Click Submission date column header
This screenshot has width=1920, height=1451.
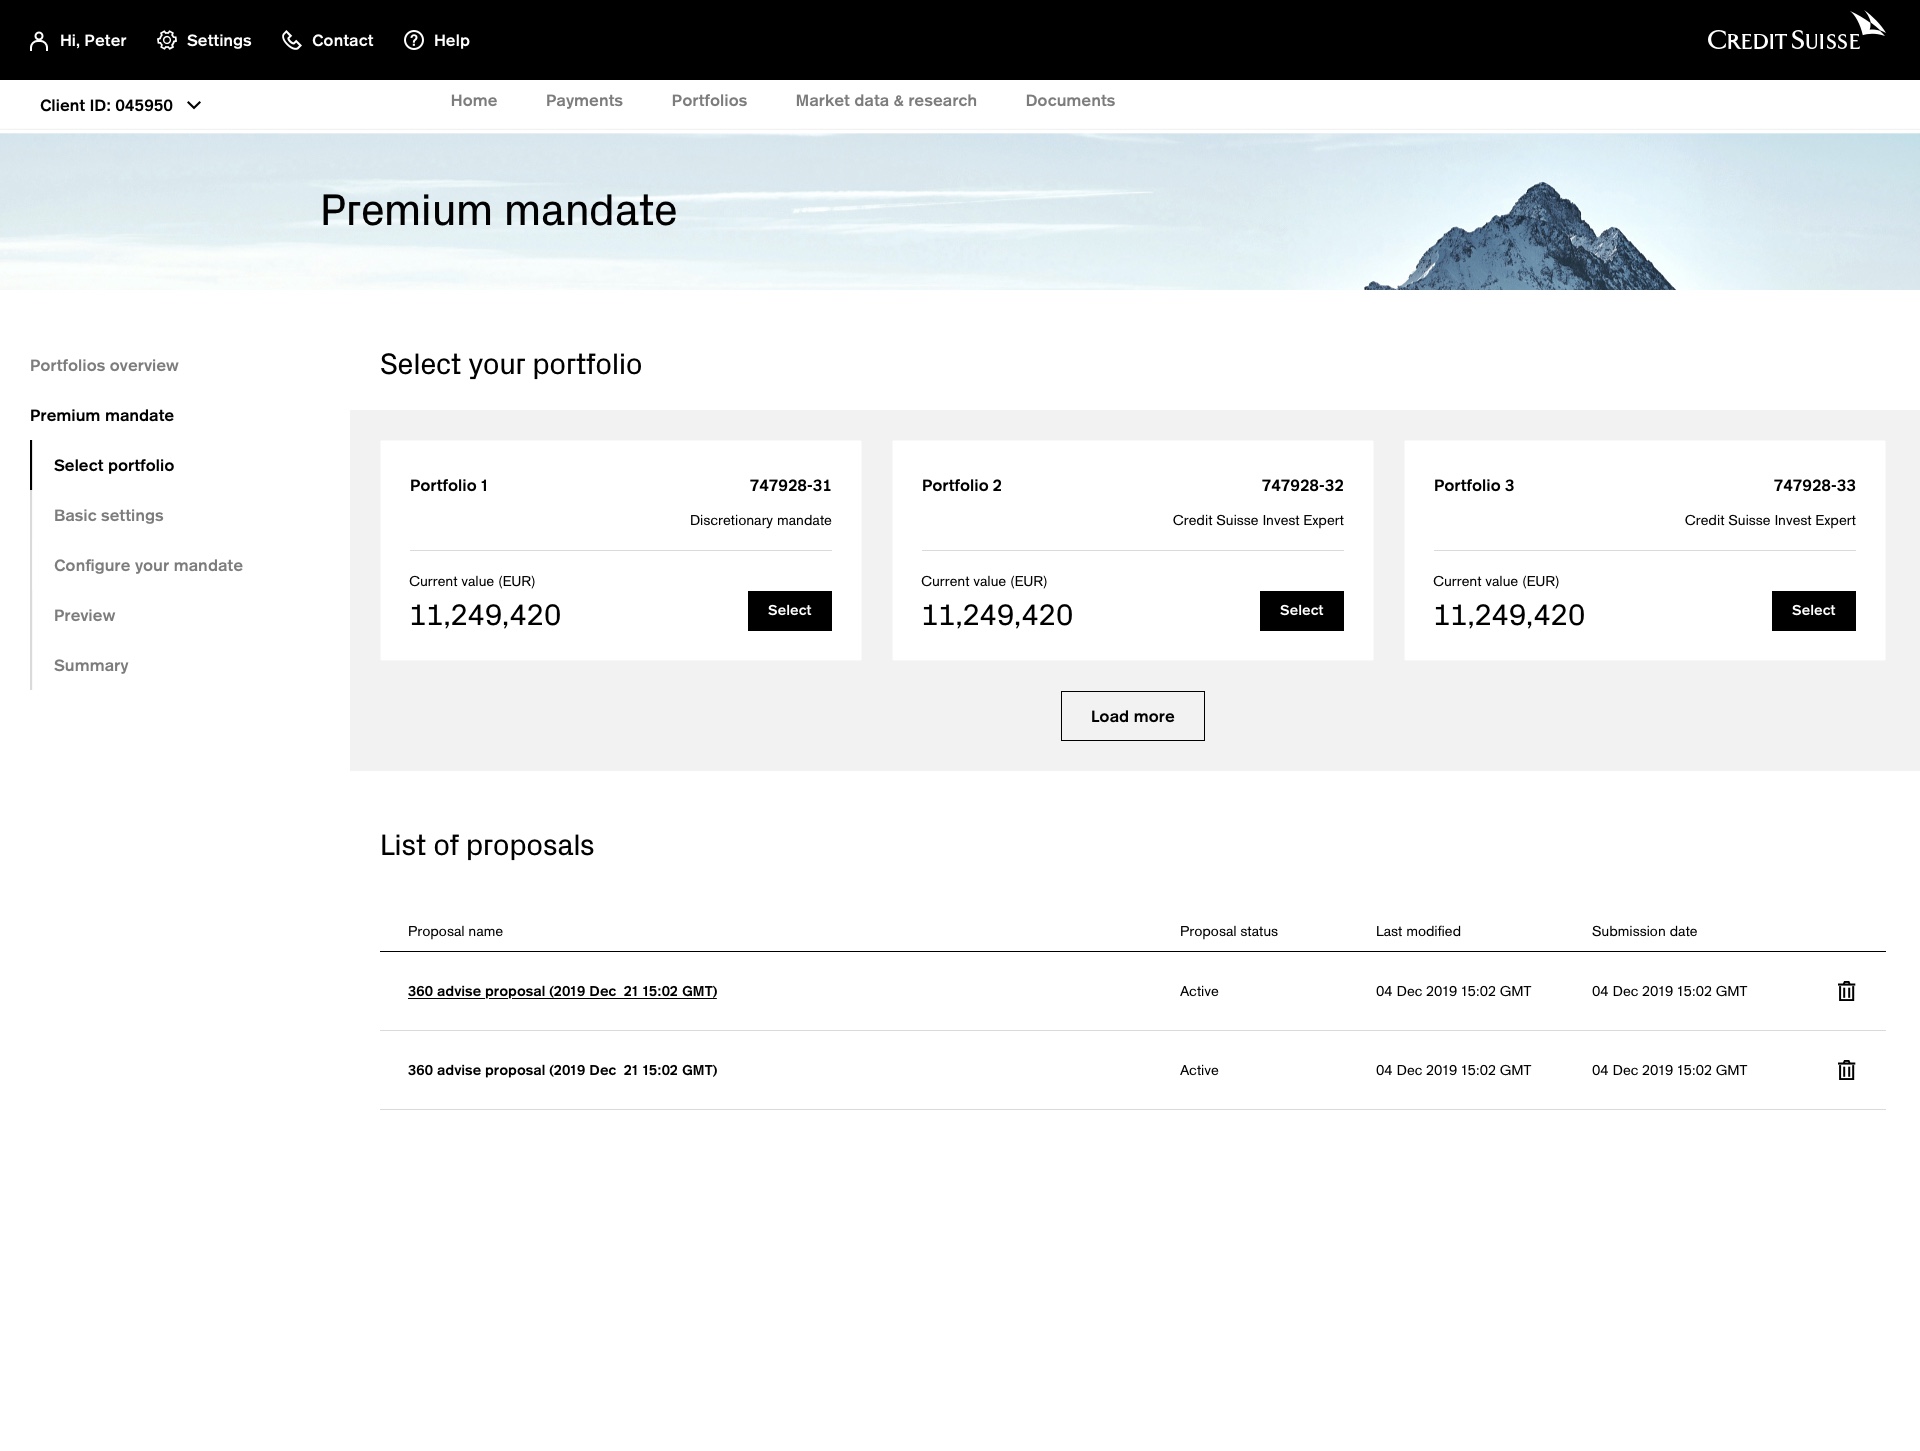pyautogui.click(x=1644, y=931)
